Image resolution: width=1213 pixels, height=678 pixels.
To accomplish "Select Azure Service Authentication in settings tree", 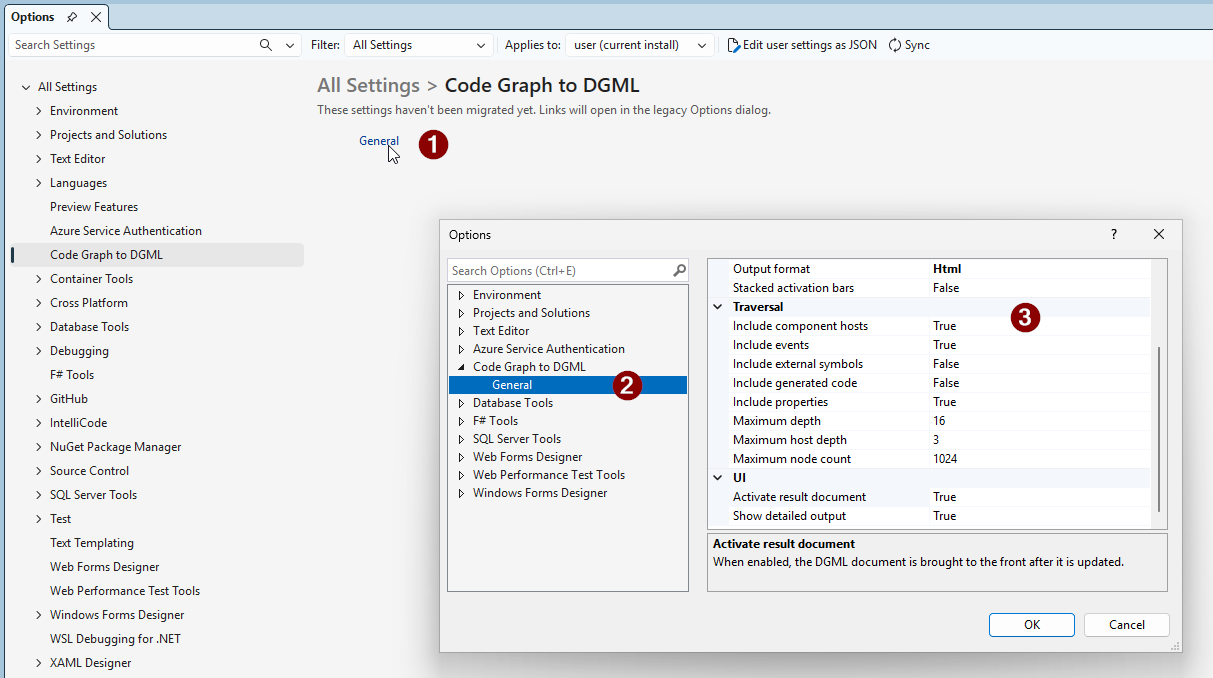I will pos(126,231).
